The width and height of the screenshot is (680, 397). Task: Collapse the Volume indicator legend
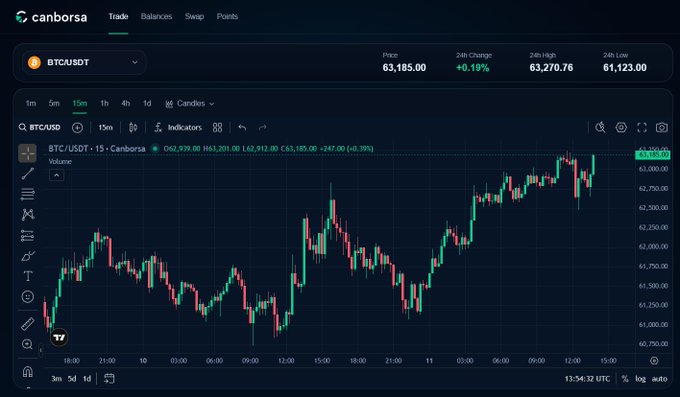tap(56, 175)
